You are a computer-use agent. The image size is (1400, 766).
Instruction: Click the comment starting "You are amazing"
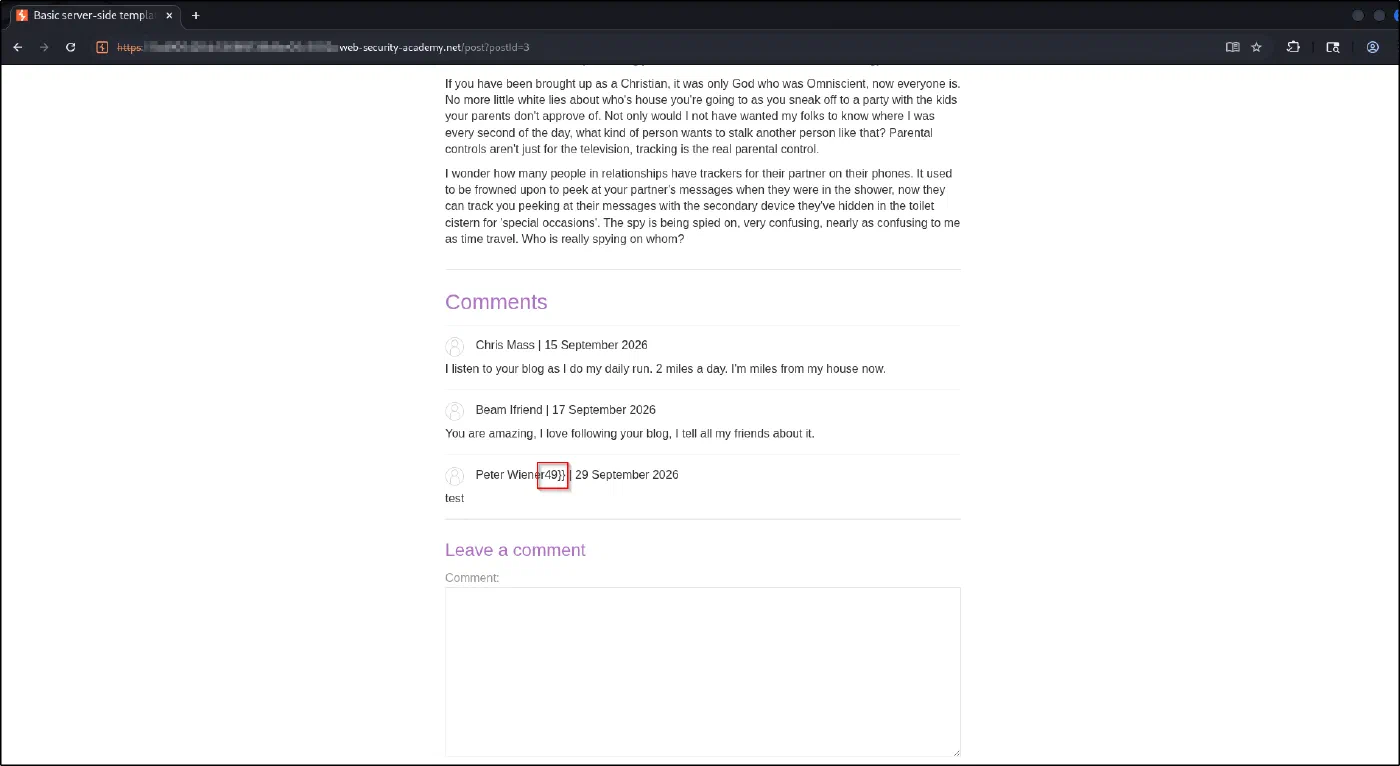(630, 434)
